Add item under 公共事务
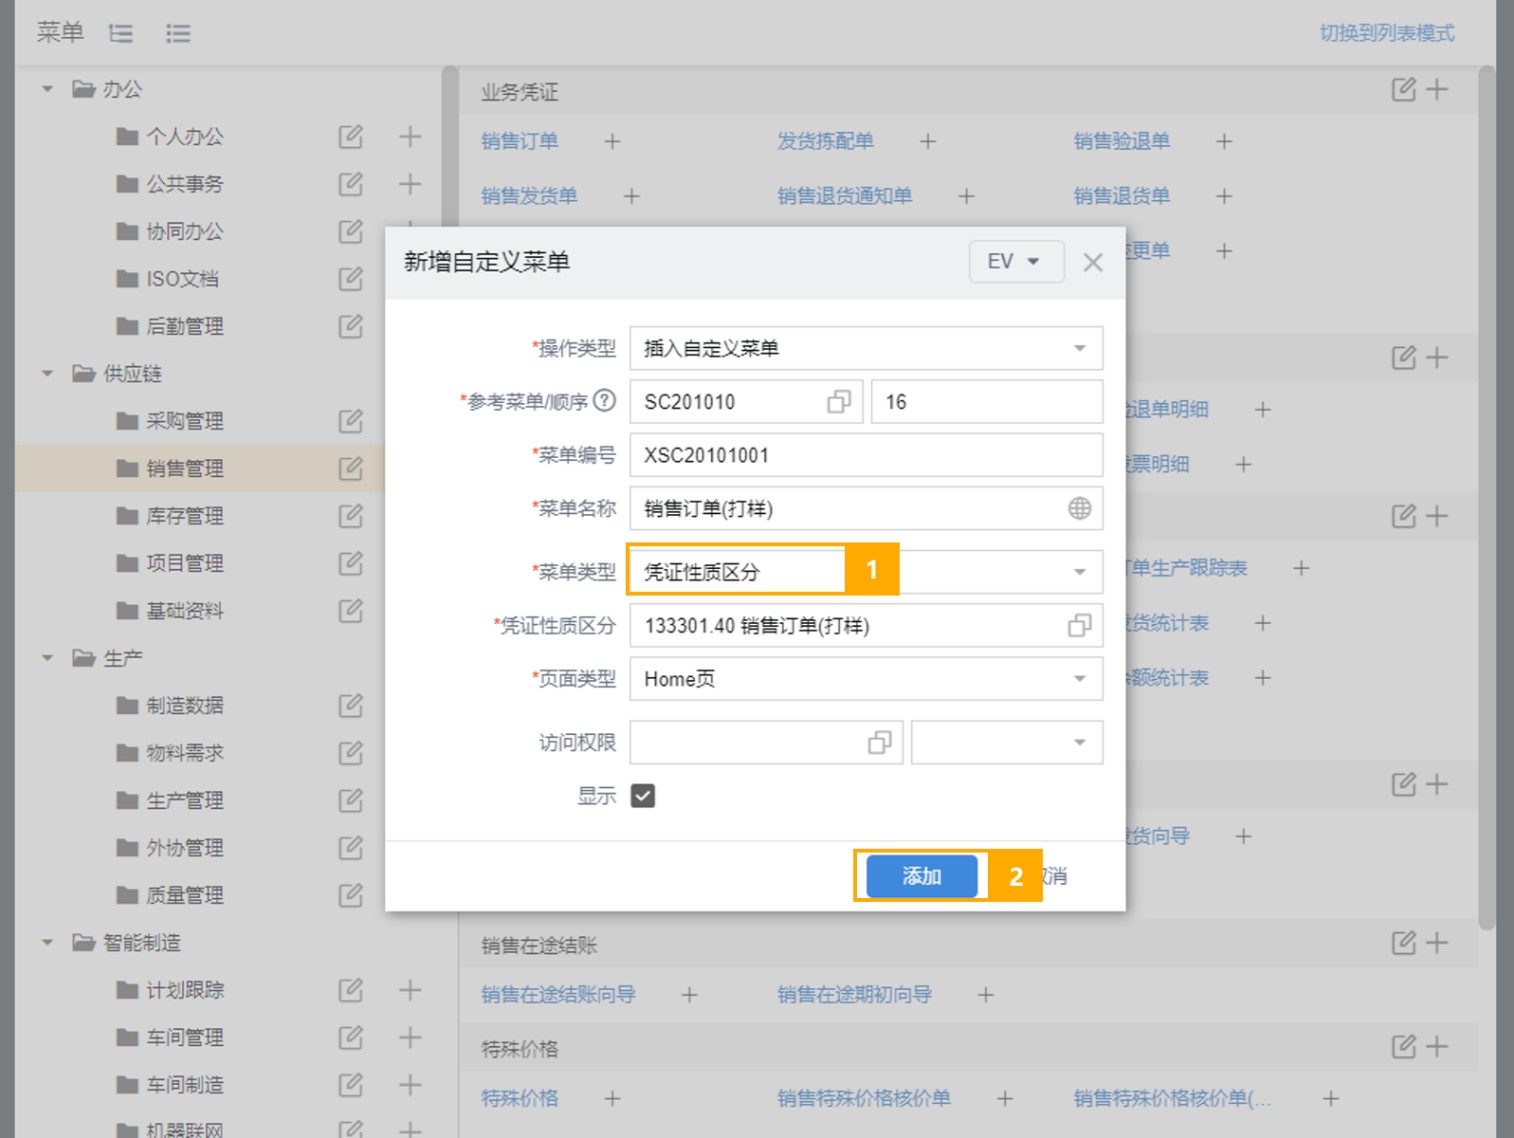This screenshot has height=1138, width=1514. click(410, 184)
